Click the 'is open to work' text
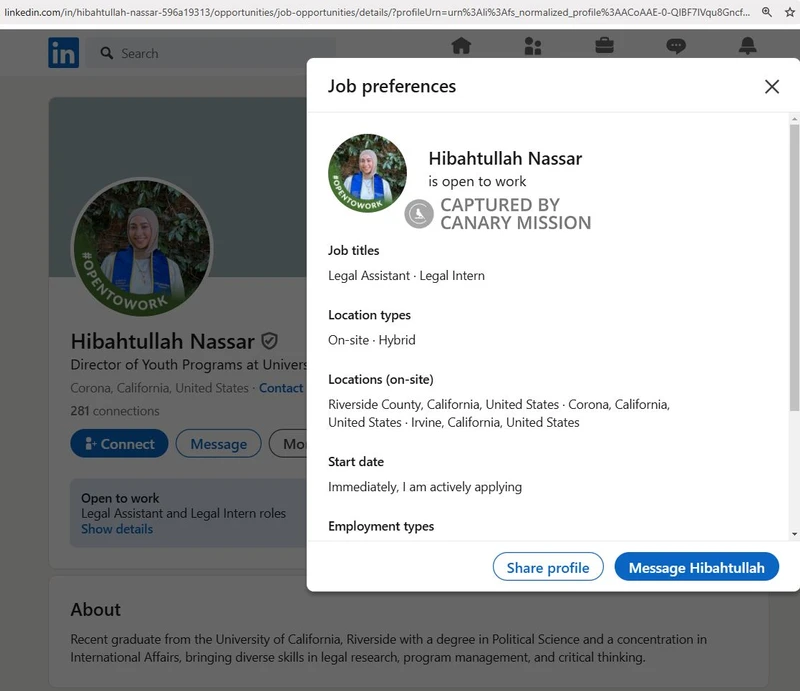Viewport: 800px width, 691px height. coord(477,181)
